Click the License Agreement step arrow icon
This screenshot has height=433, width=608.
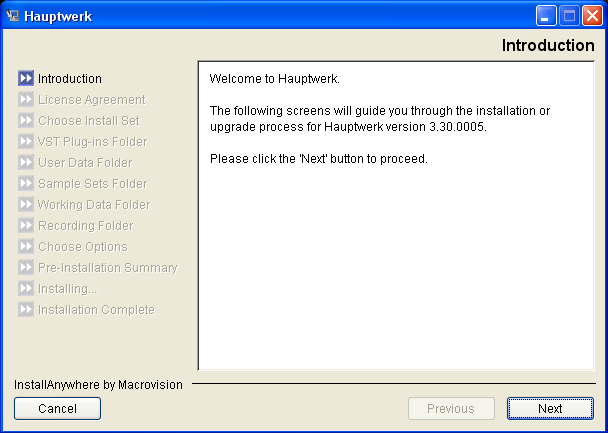[x=26, y=100]
